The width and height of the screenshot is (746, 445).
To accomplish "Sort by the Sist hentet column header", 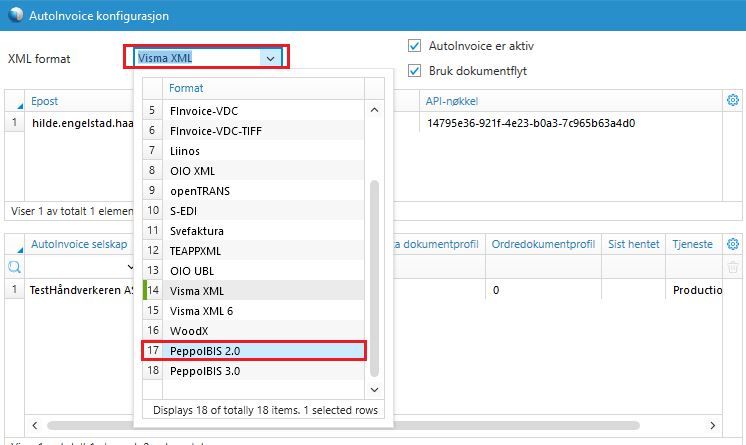I will point(633,244).
